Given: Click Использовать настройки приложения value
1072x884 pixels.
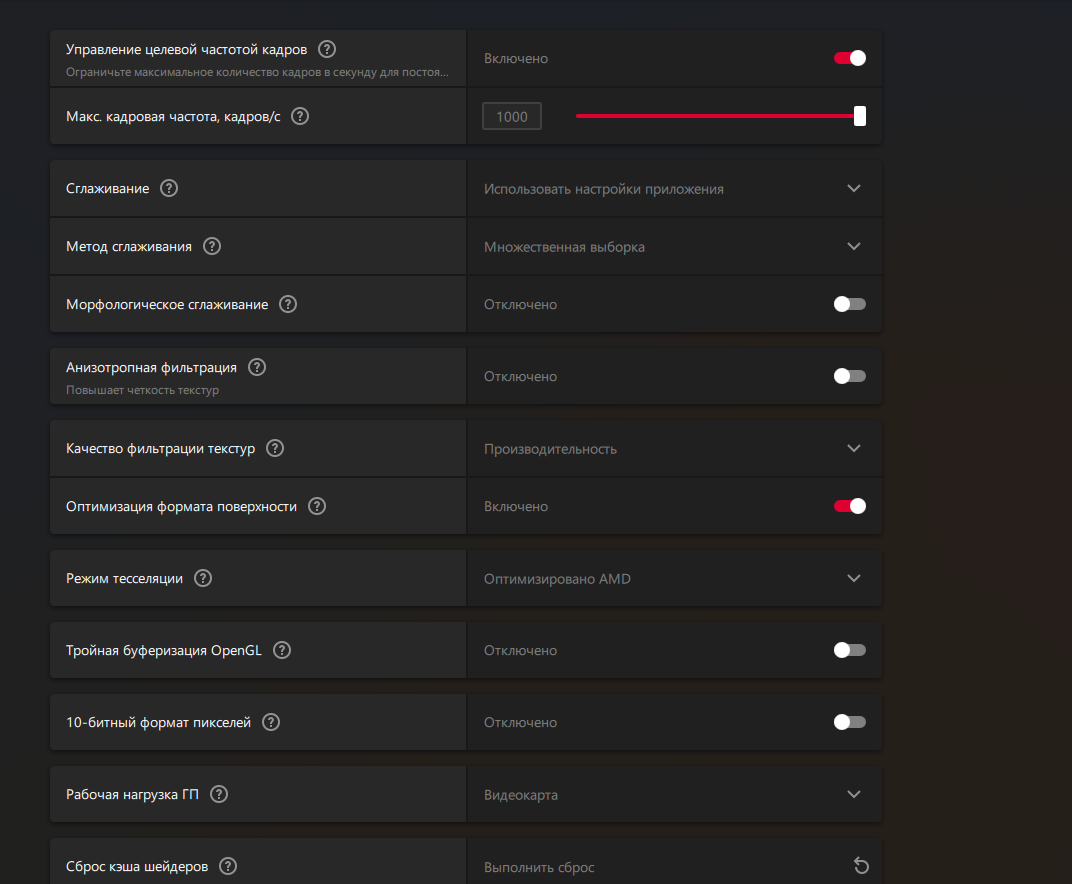Looking at the screenshot, I should pyautogui.click(x=604, y=189).
